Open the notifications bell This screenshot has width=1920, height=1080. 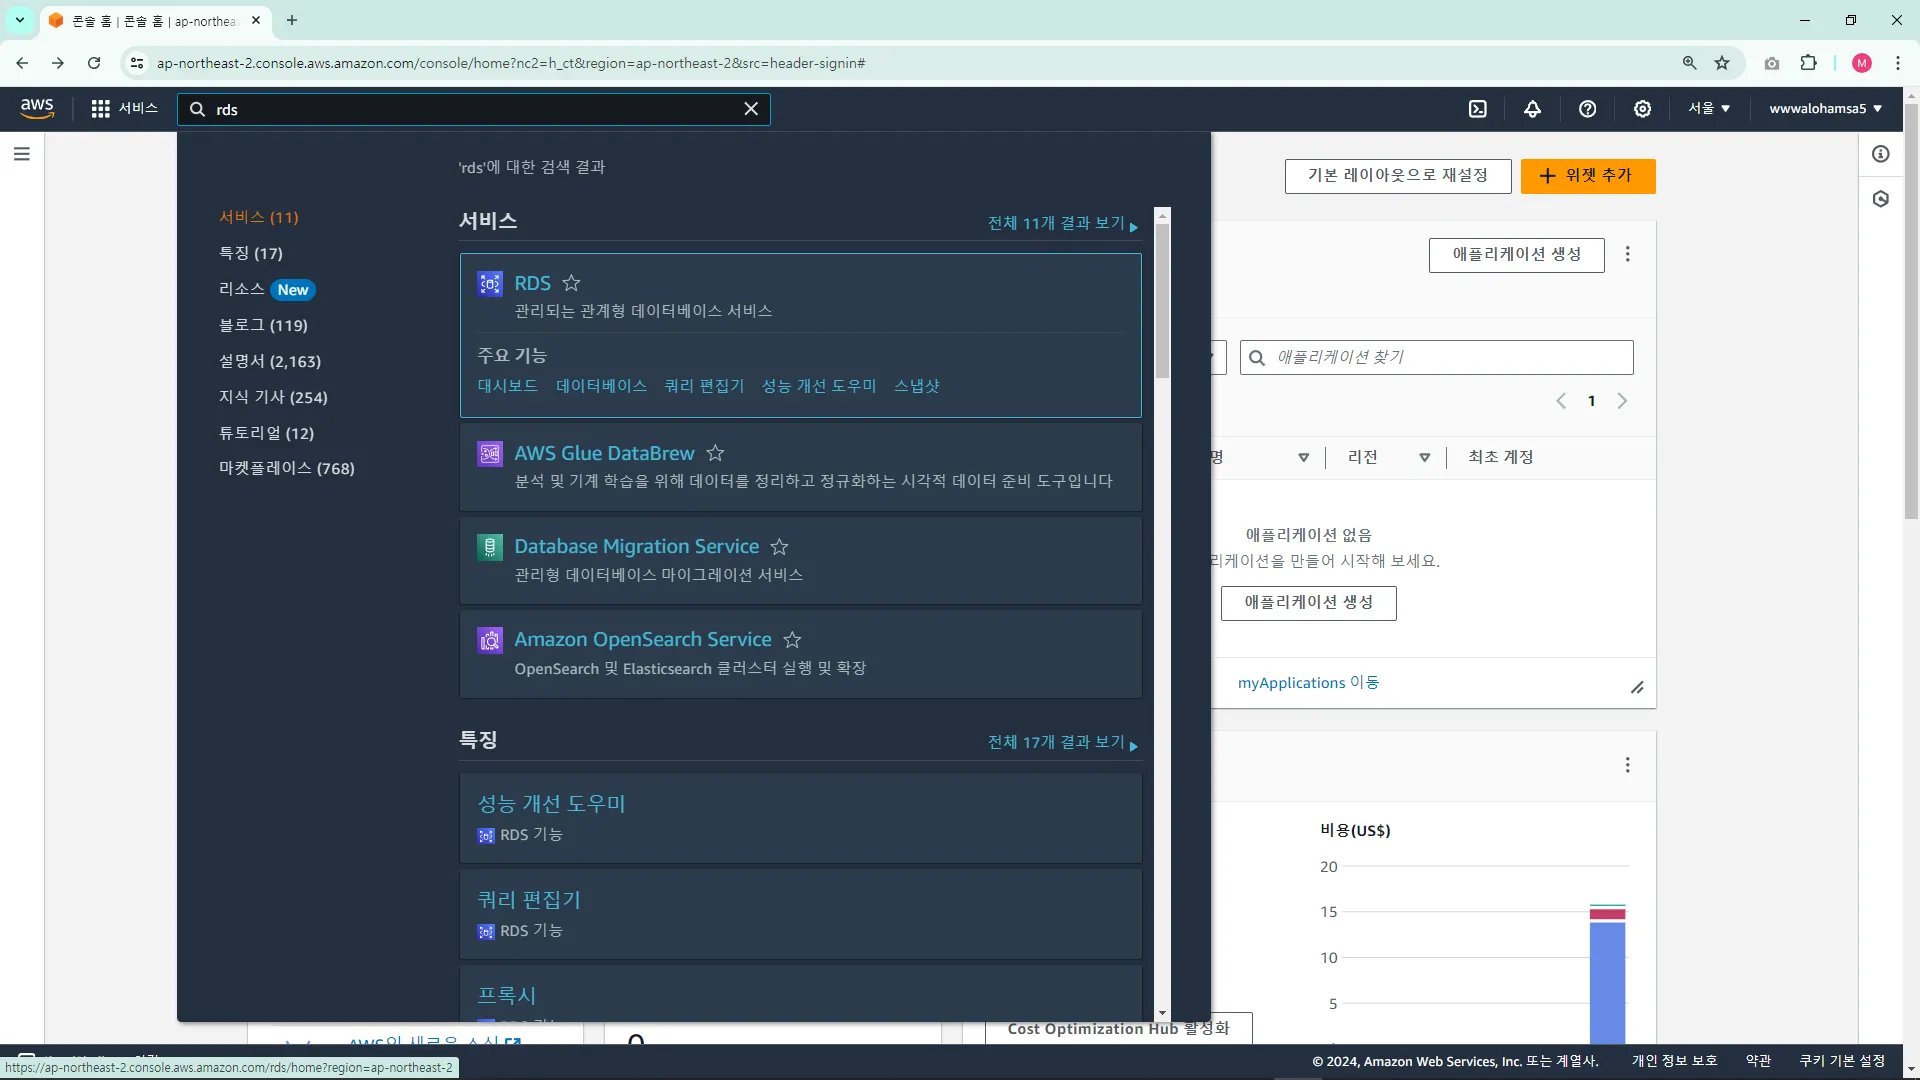pos(1532,109)
